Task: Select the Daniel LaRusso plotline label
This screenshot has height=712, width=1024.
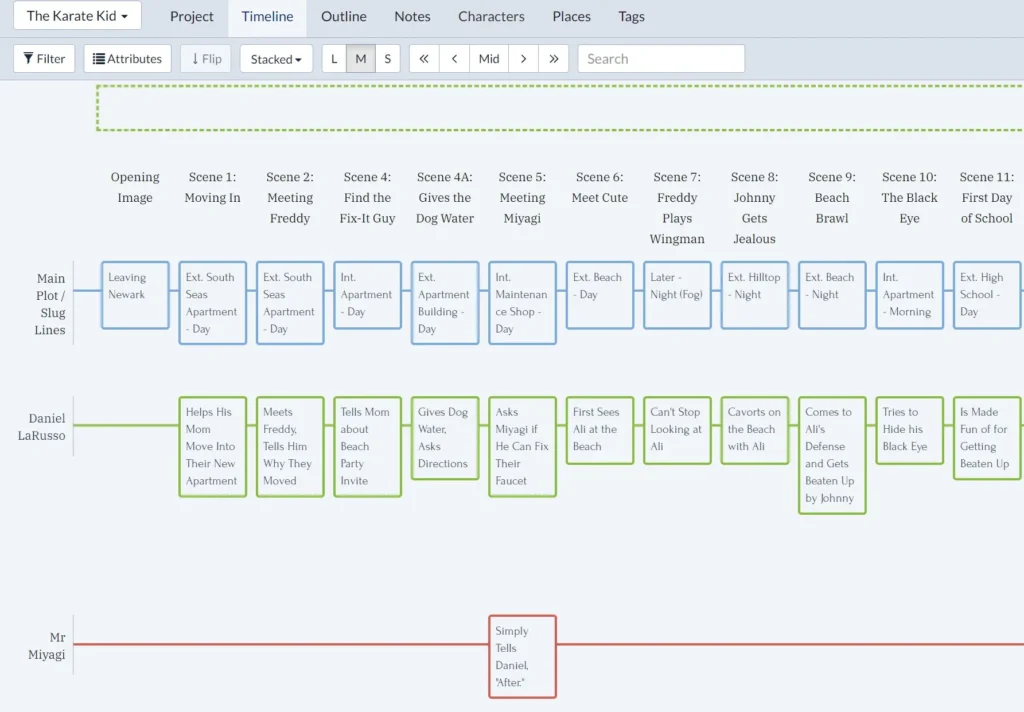Action: click(x=42, y=427)
